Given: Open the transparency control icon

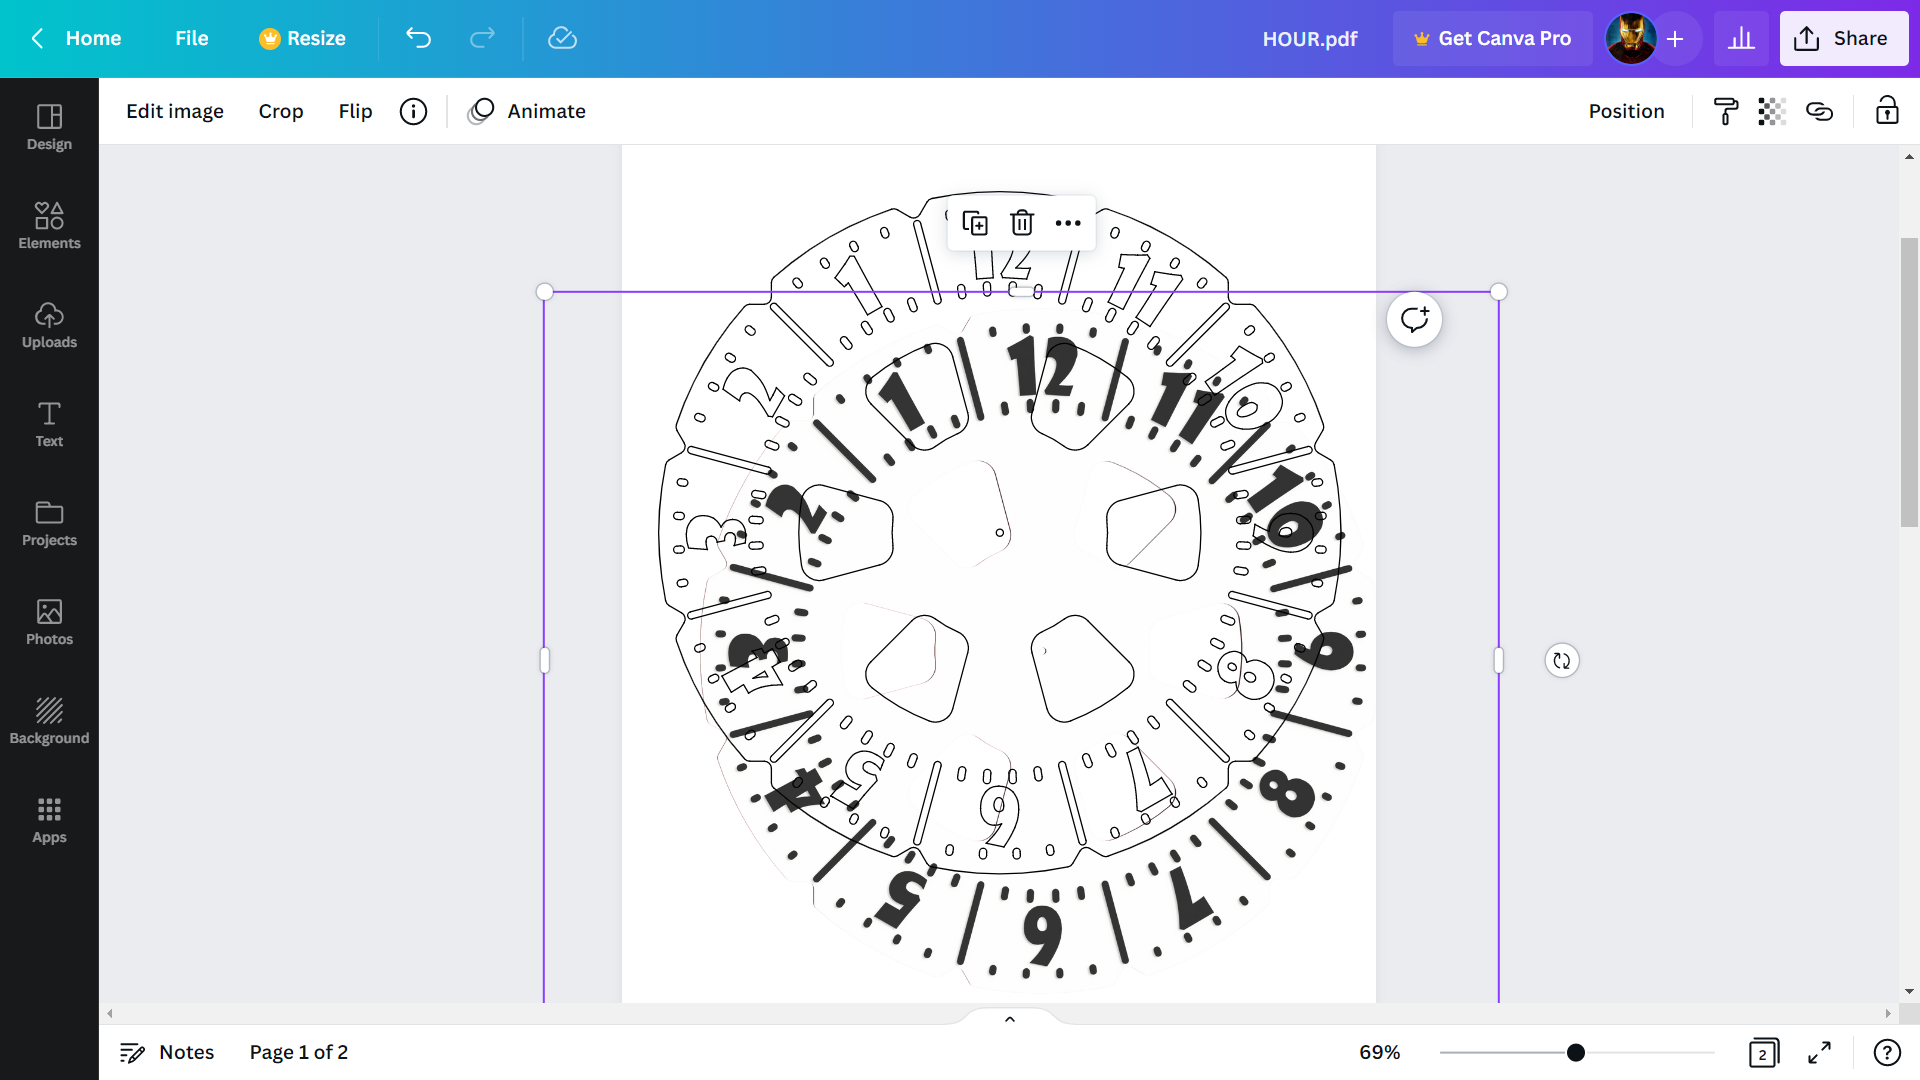Looking at the screenshot, I should 1772,111.
